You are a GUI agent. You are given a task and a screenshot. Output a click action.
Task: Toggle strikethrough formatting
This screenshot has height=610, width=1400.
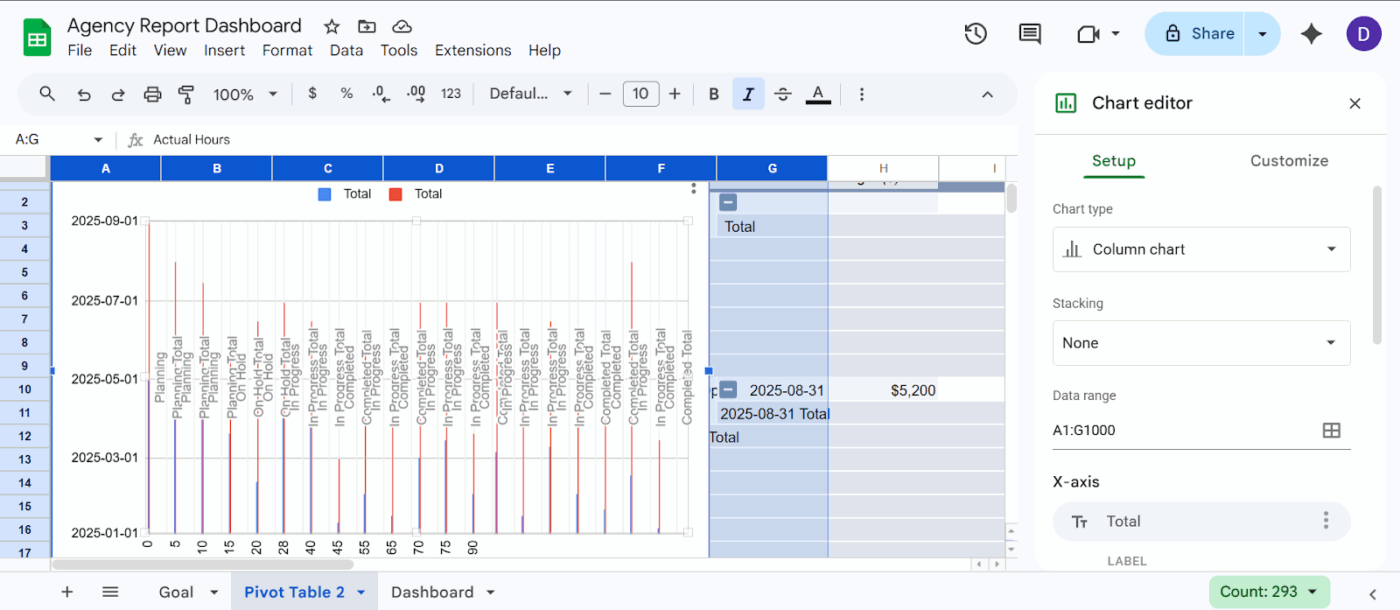pos(783,93)
